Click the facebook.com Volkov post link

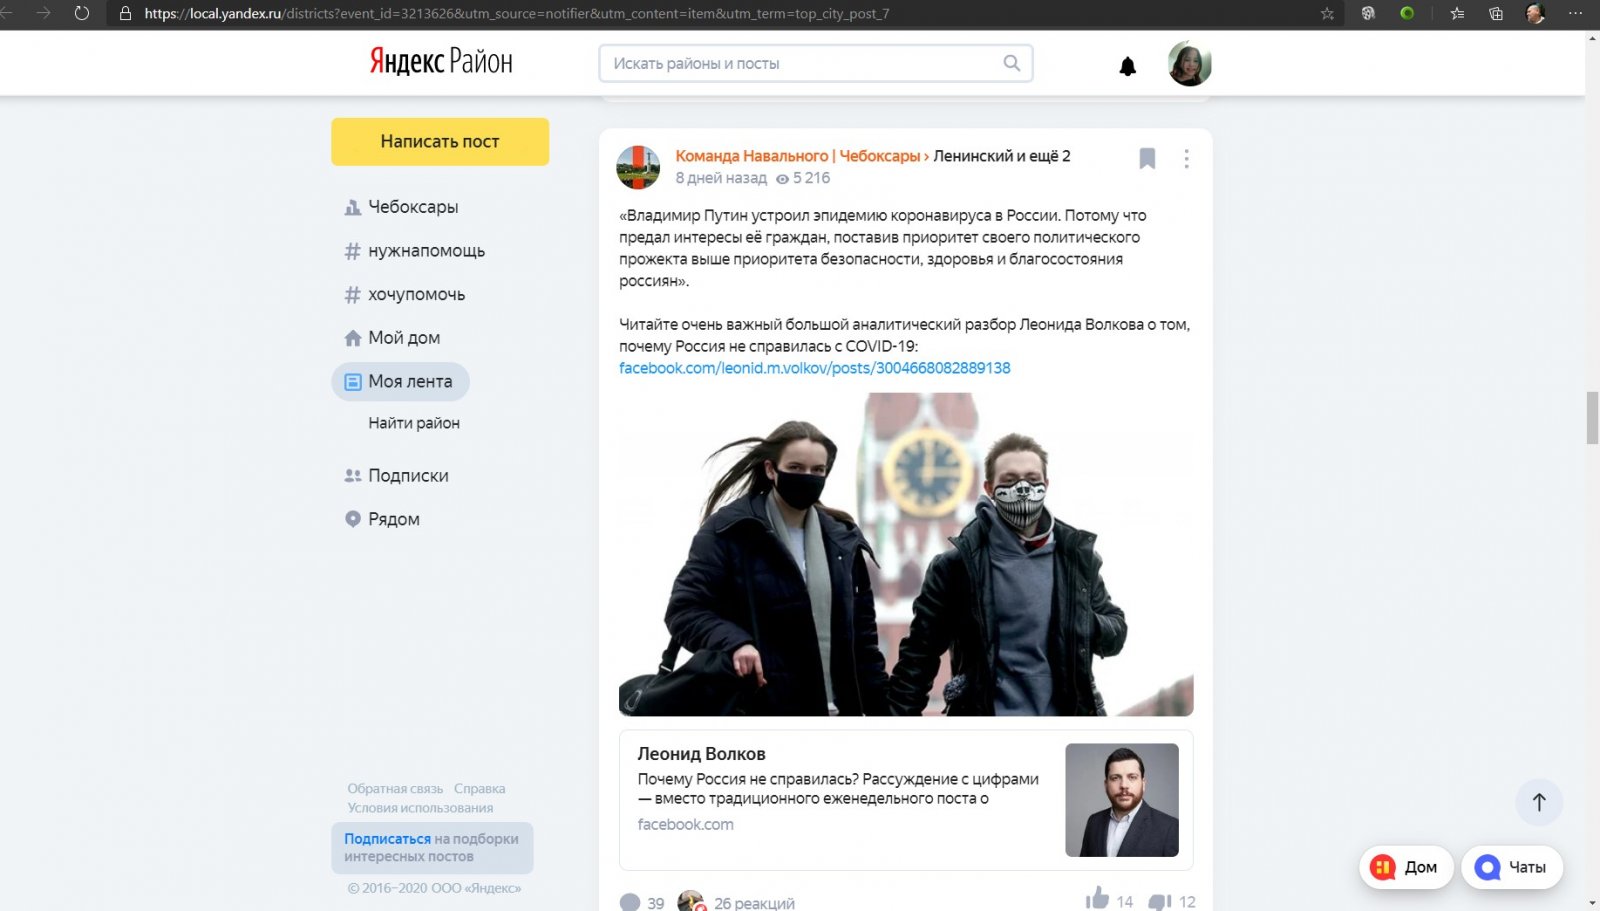point(814,368)
